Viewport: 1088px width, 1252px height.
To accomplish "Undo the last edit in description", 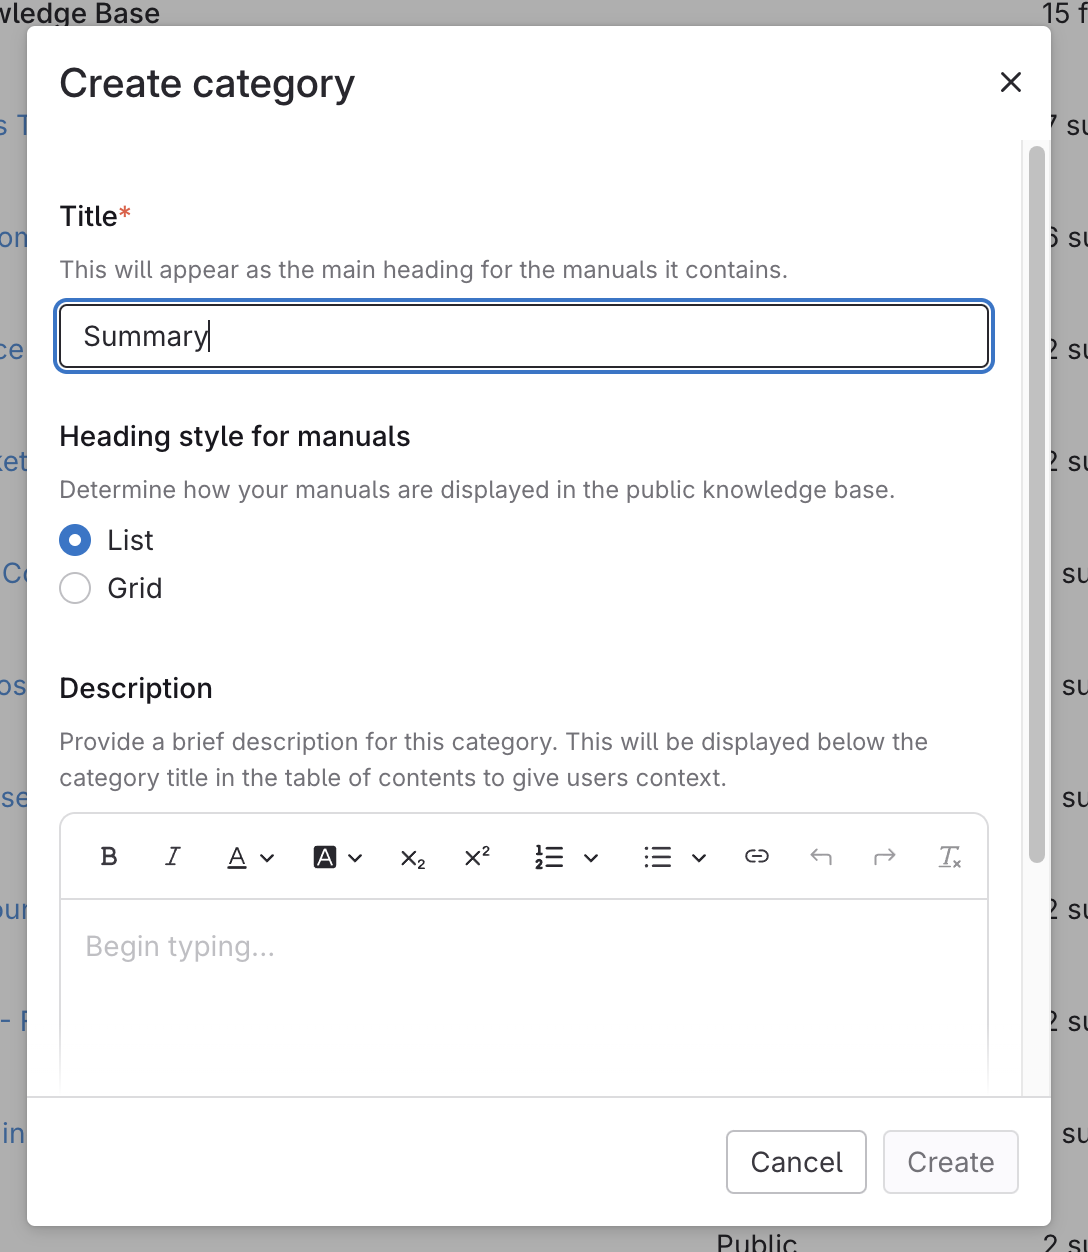I will coord(821,857).
